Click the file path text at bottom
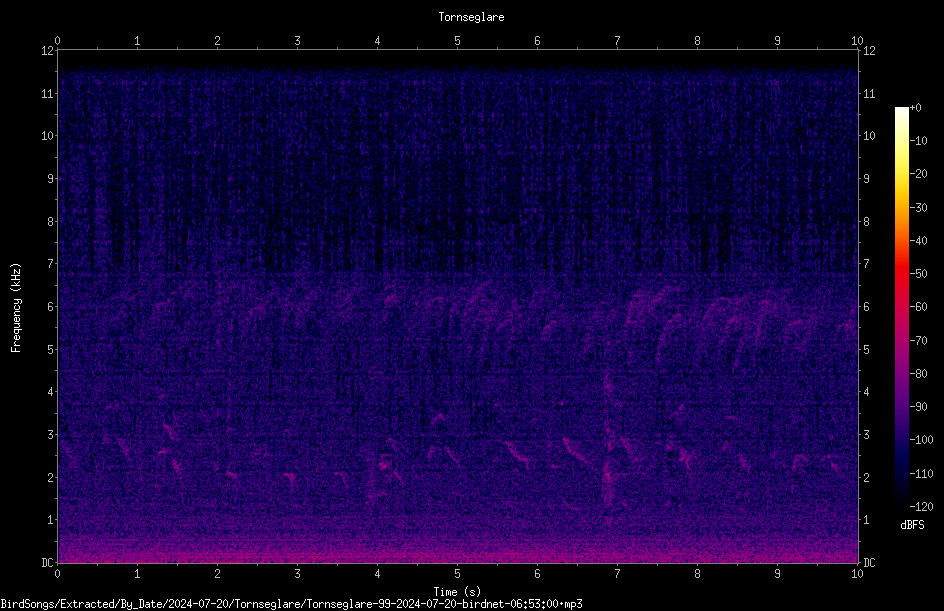Viewport: 944px width, 611px height. [291, 604]
